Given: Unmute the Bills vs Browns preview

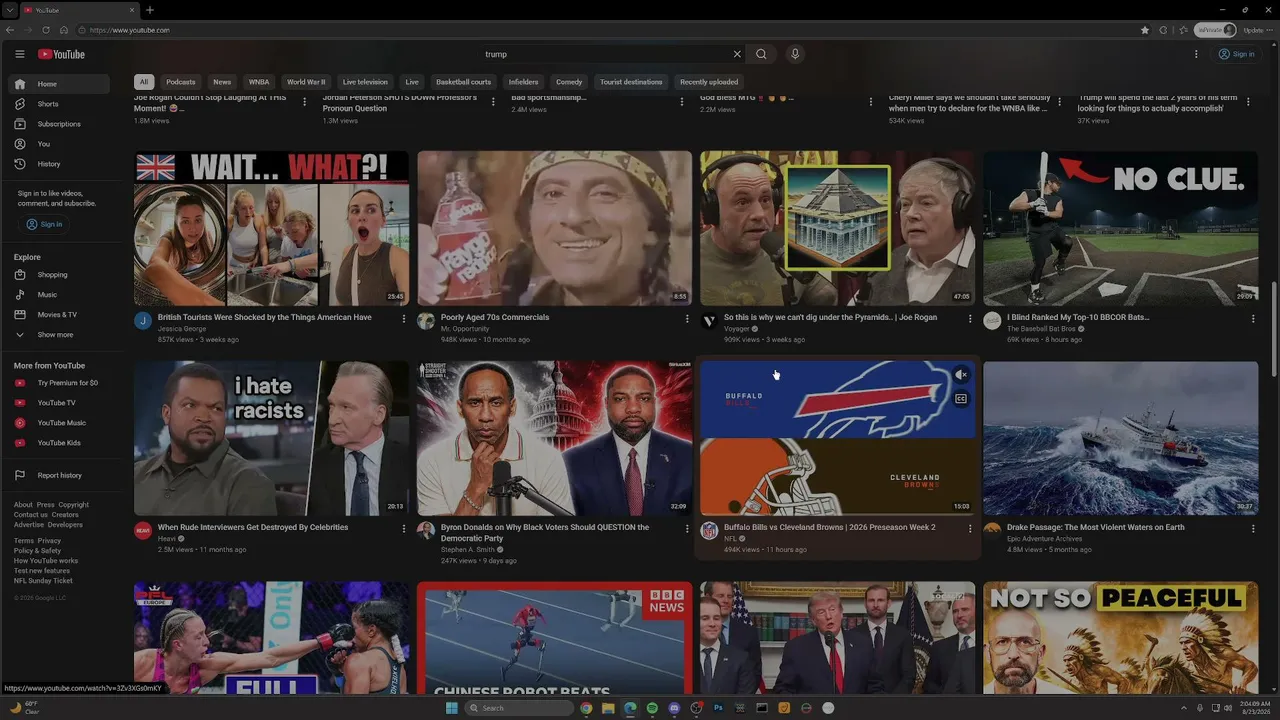Looking at the screenshot, I should tap(961, 375).
